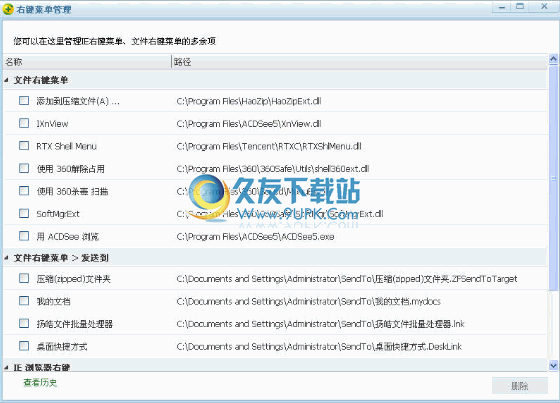Tick the 压缩(zipped)文件夹 checkbox
The height and width of the screenshot is (403, 560).
click(24, 278)
